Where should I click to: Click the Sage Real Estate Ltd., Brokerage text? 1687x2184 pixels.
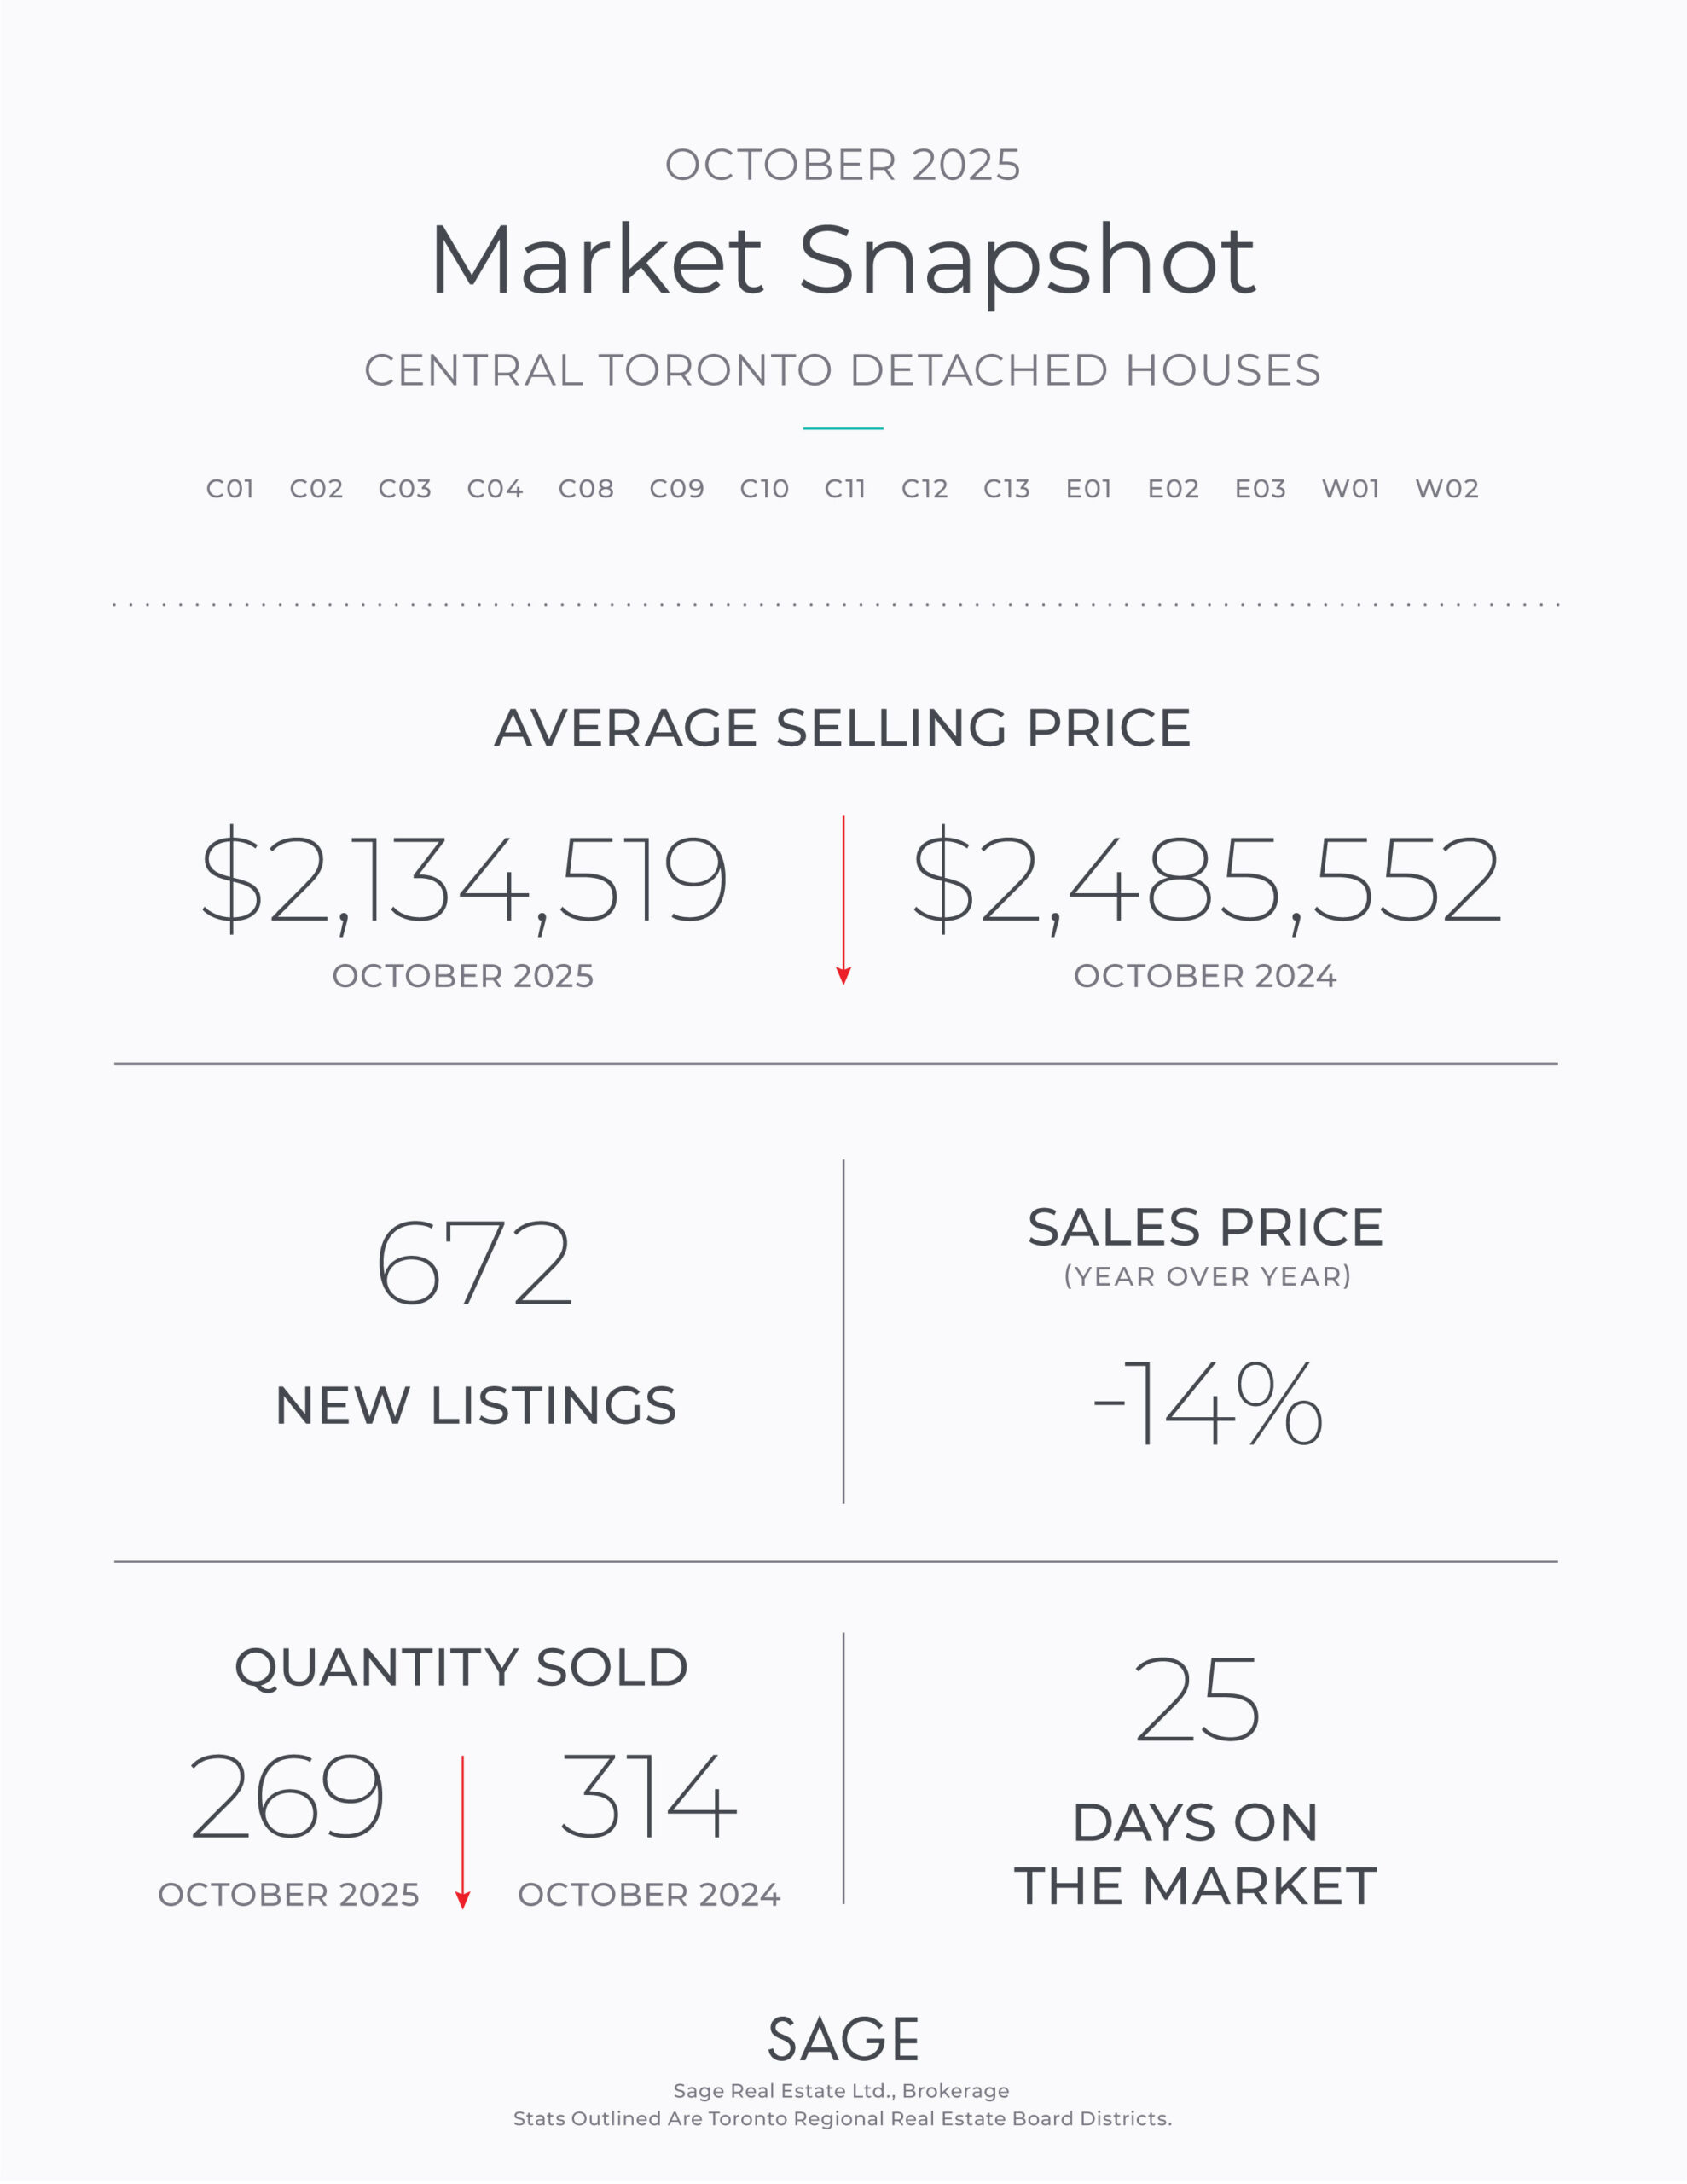coord(841,2091)
